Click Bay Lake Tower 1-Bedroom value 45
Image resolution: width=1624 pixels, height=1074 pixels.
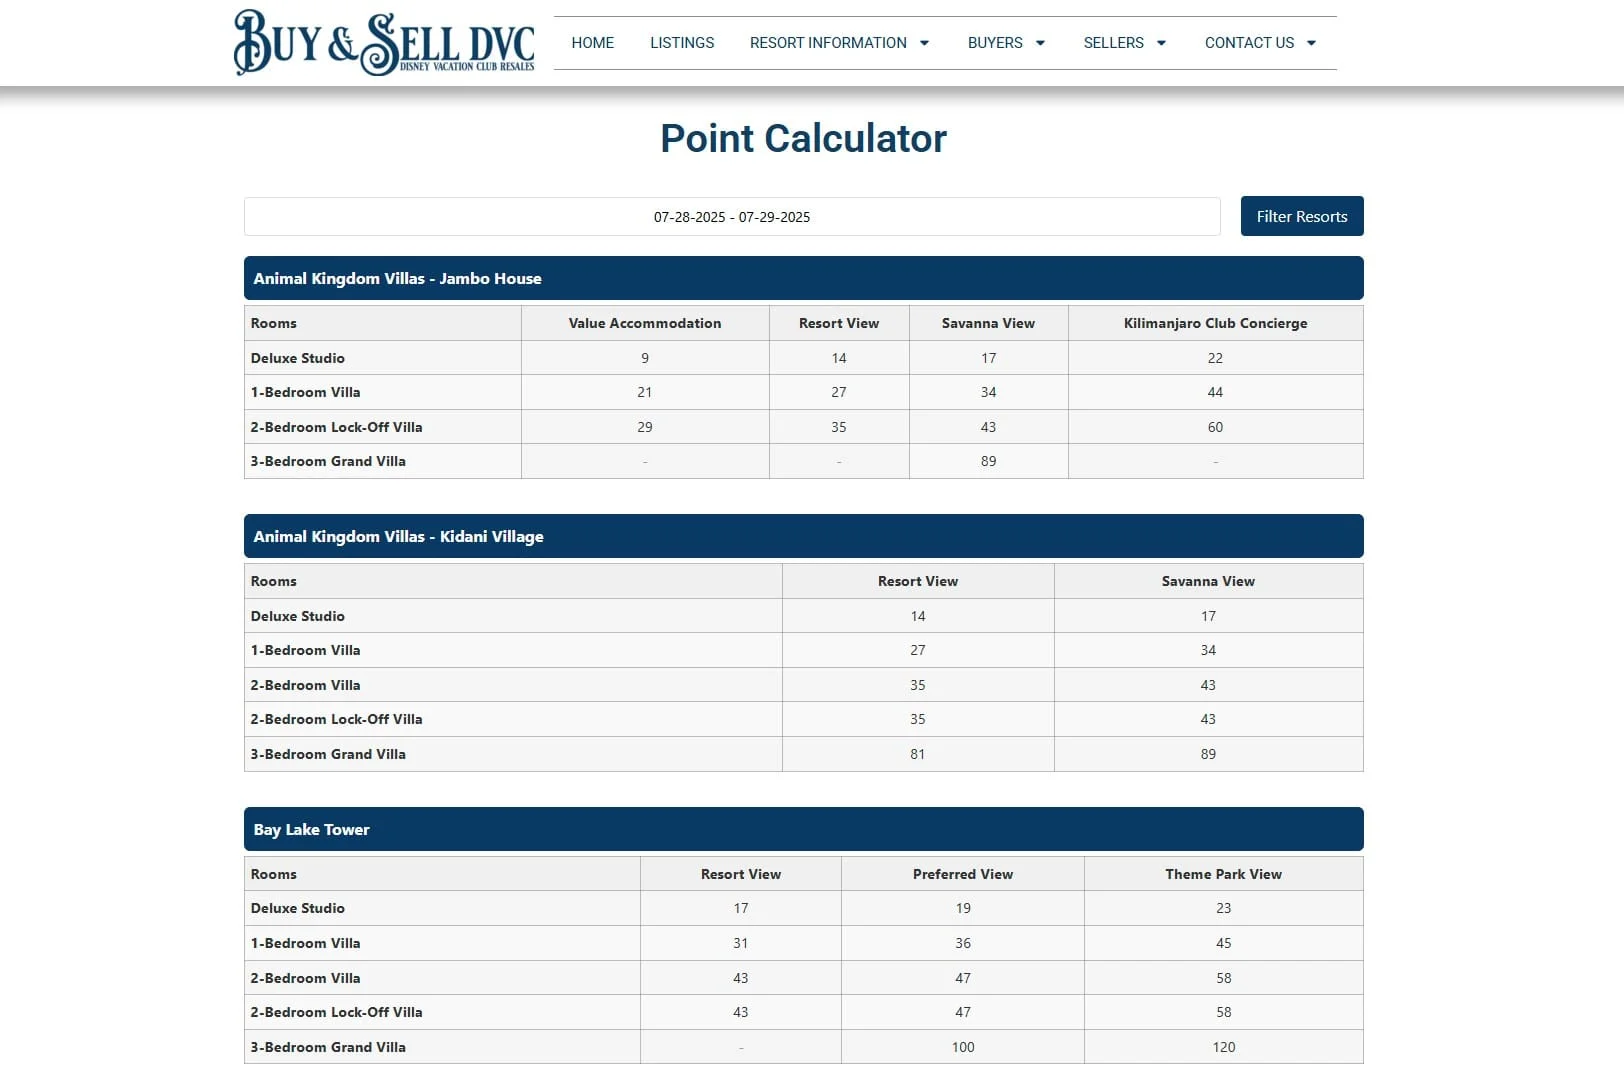[x=1224, y=943]
